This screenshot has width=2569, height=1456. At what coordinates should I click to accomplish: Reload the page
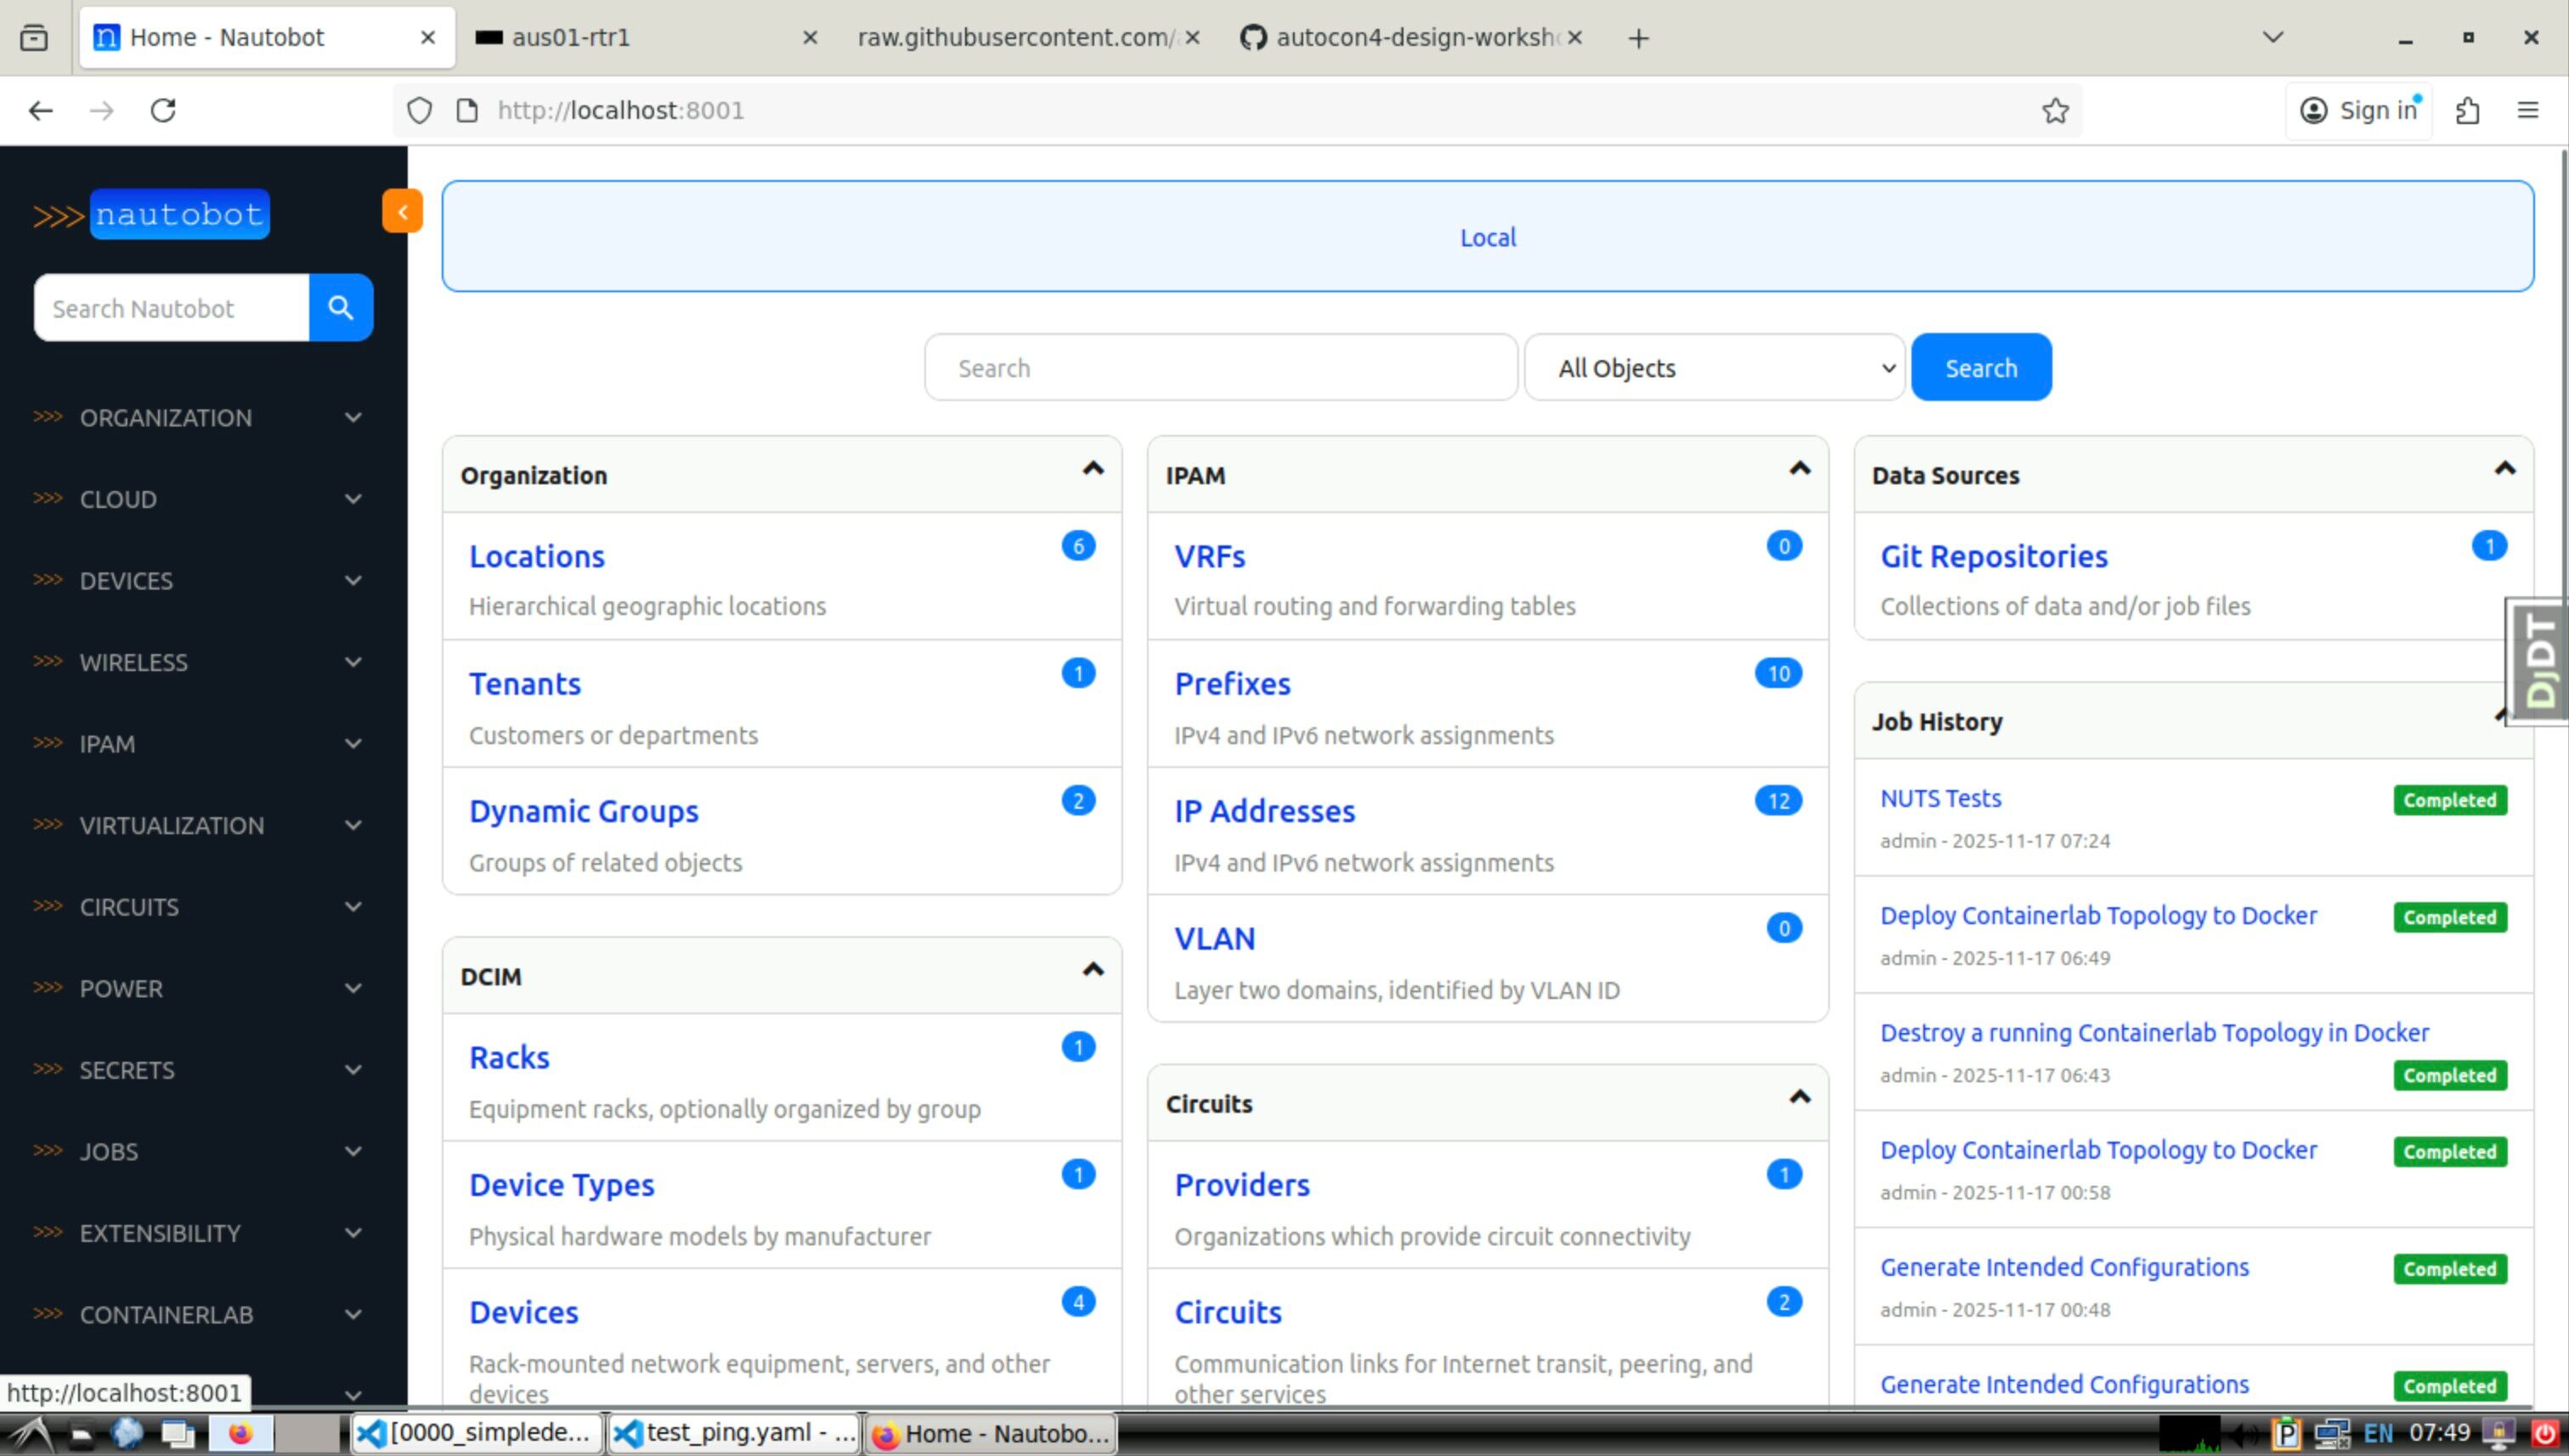pos(163,110)
